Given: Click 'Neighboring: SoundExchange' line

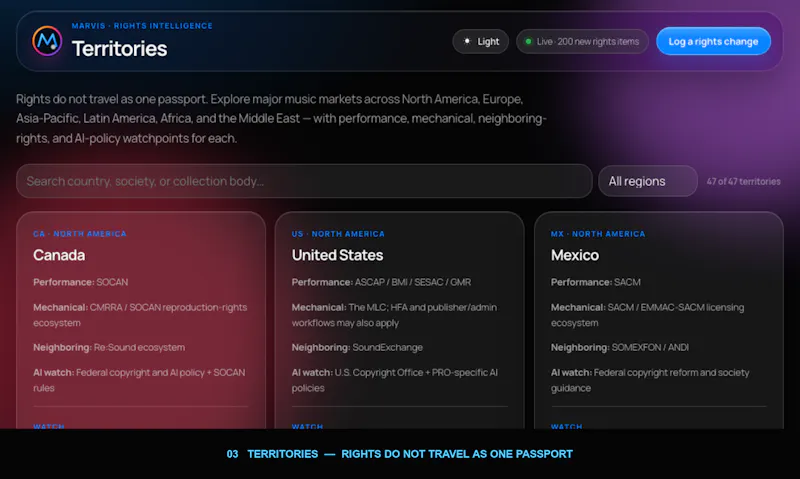Looking at the screenshot, I should coord(357,347).
